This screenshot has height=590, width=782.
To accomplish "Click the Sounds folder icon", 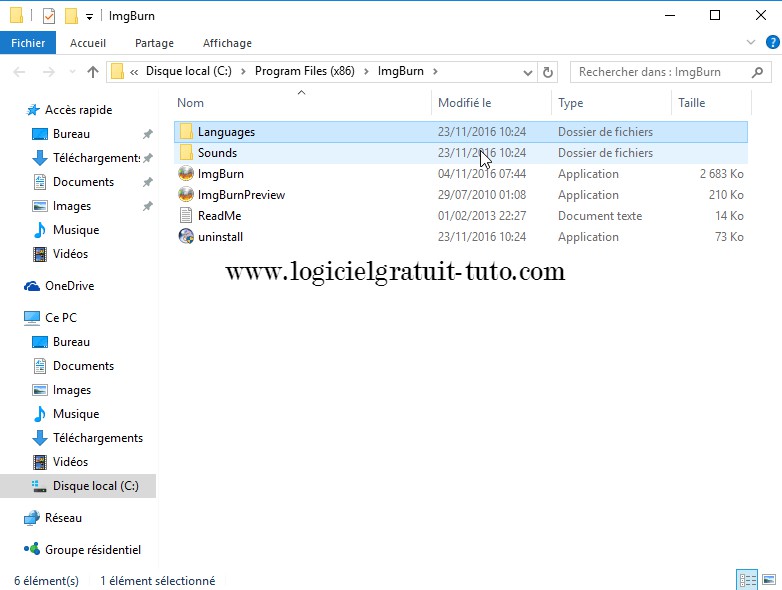I will 186,153.
